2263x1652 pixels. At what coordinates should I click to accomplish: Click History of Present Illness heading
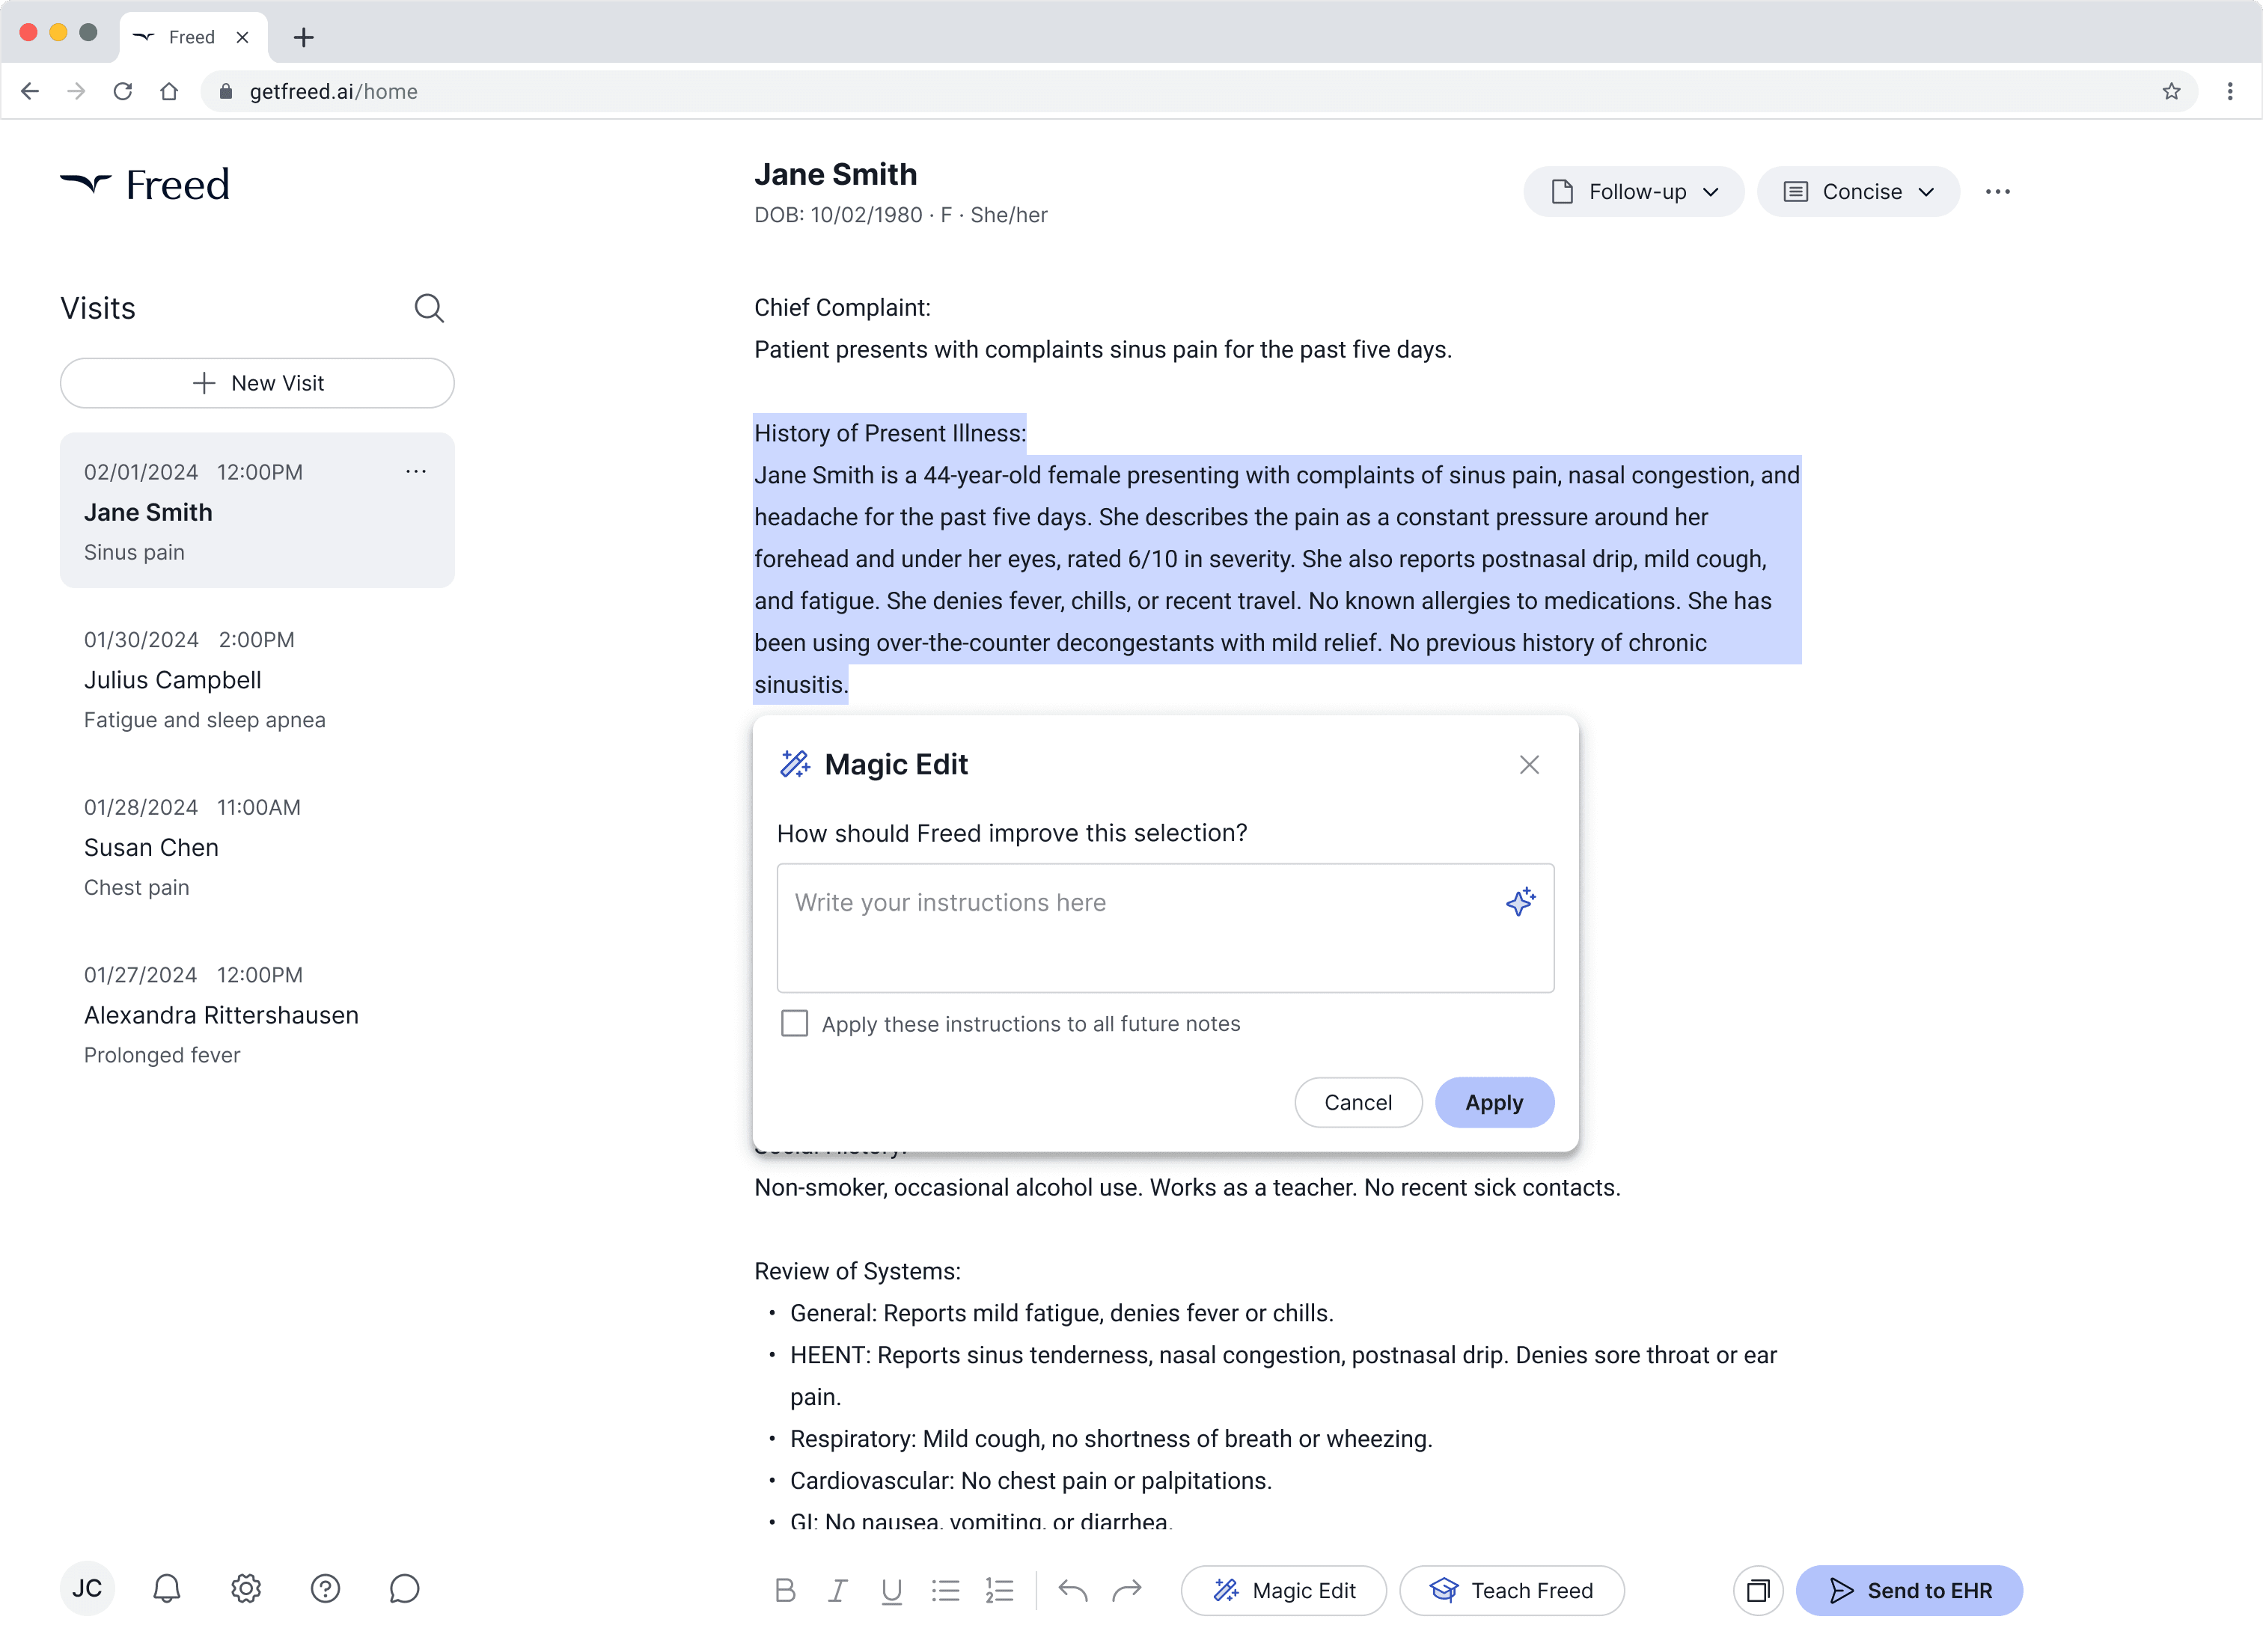[x=890, y=433]
